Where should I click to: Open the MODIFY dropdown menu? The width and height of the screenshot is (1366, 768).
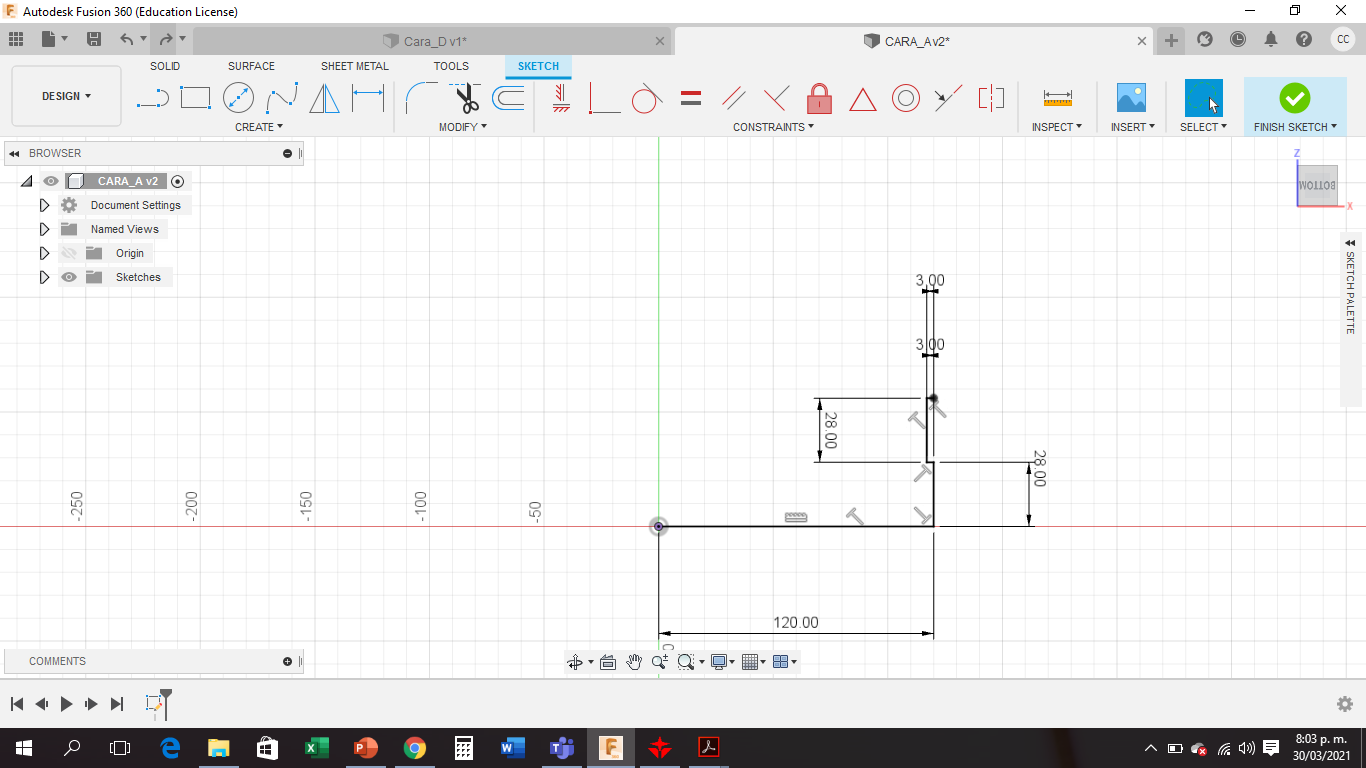(463, 127)
